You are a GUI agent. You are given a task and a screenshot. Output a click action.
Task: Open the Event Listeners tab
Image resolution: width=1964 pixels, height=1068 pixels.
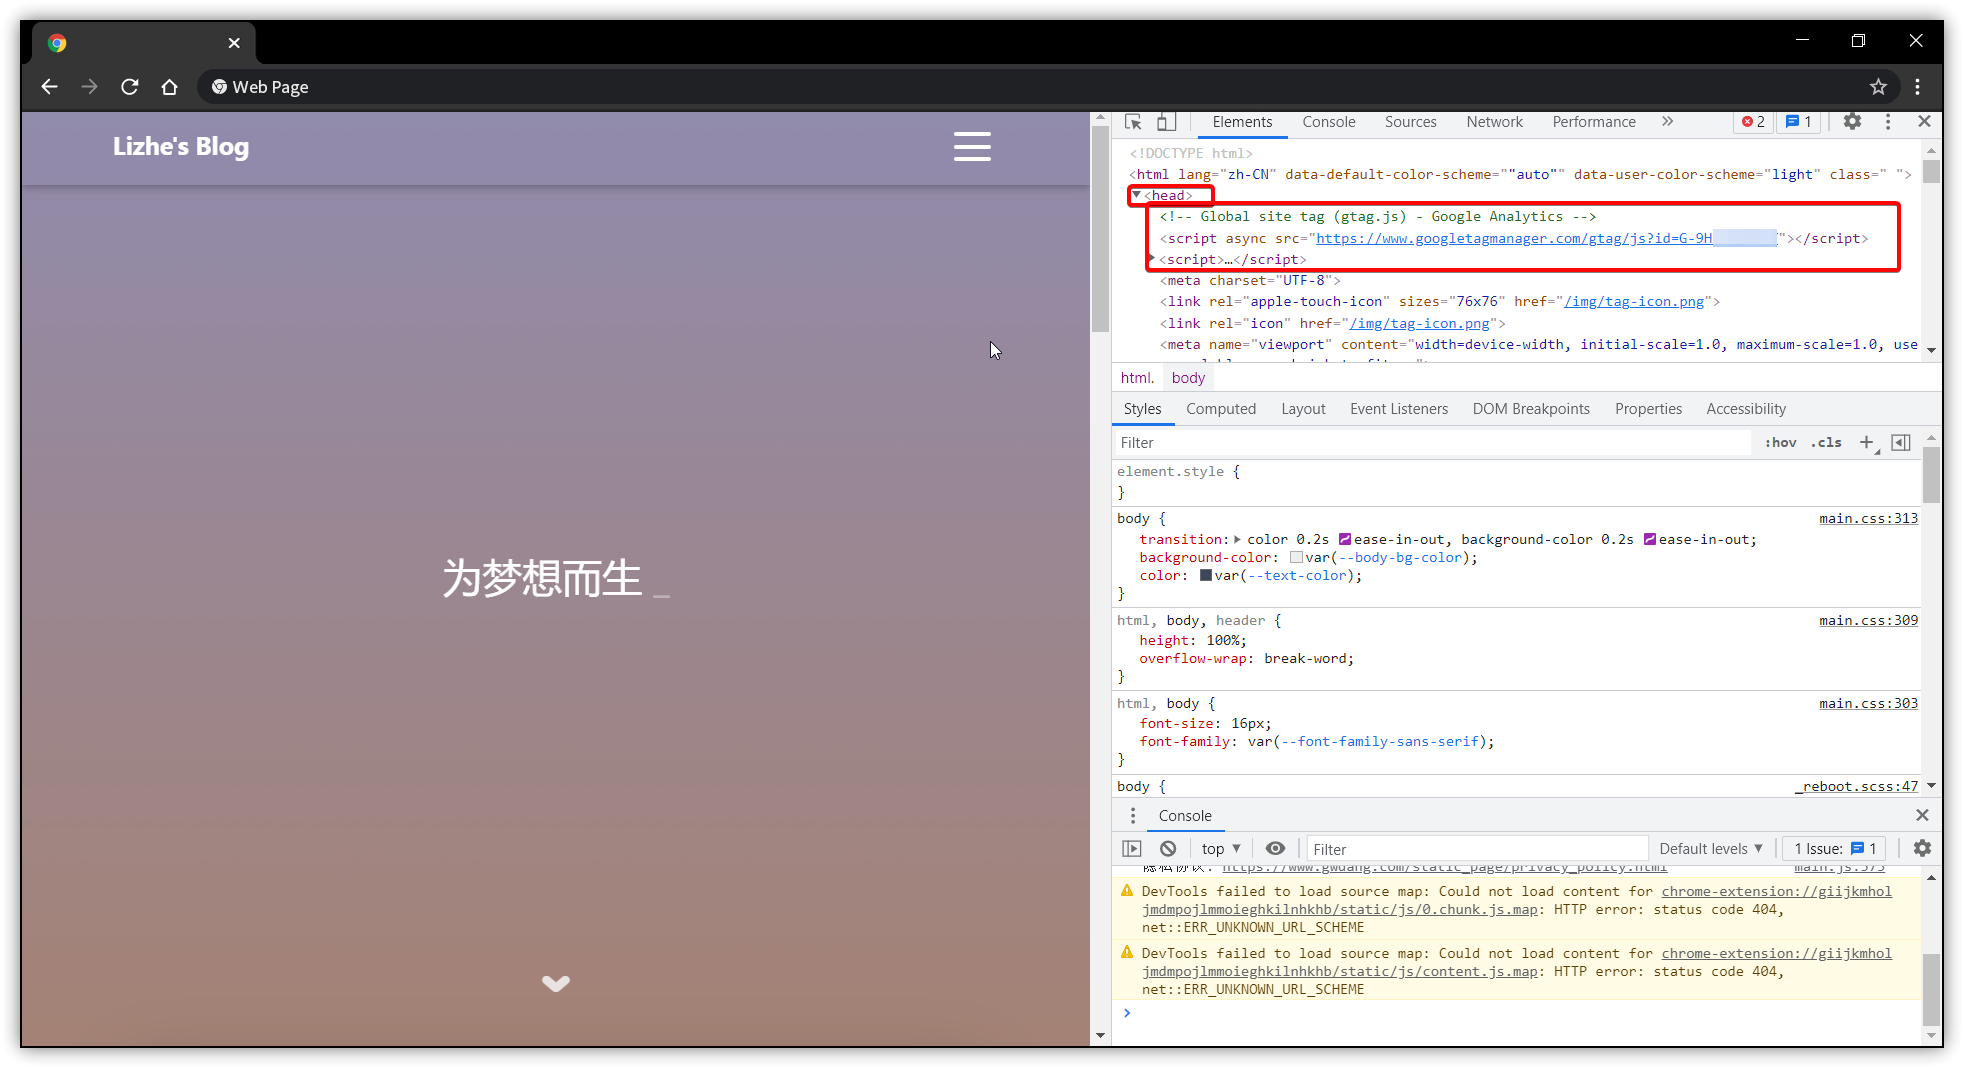1398,409
